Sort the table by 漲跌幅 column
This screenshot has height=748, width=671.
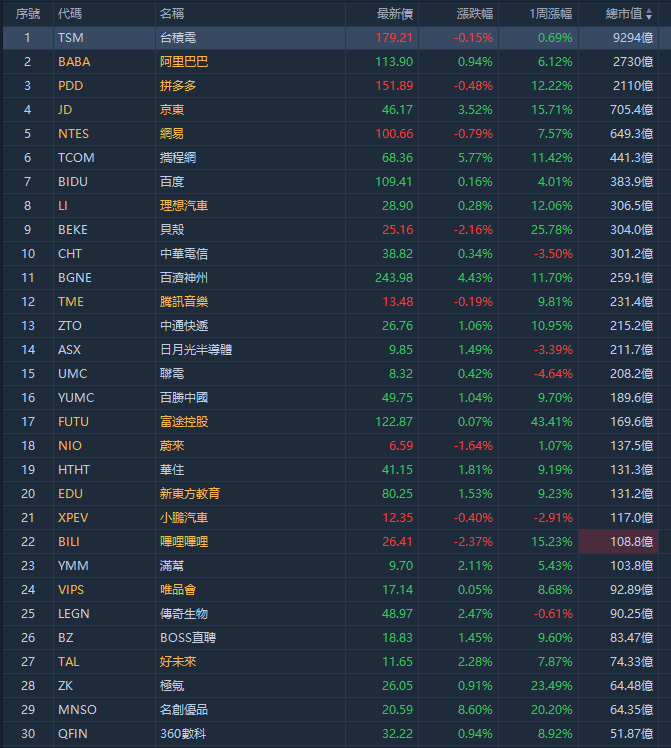[x=475, y=14]
